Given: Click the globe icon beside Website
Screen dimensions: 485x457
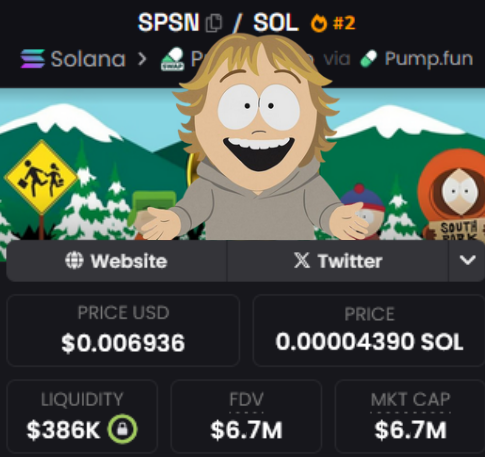Looking at the screenshot, I should click(x=74, y=260).
